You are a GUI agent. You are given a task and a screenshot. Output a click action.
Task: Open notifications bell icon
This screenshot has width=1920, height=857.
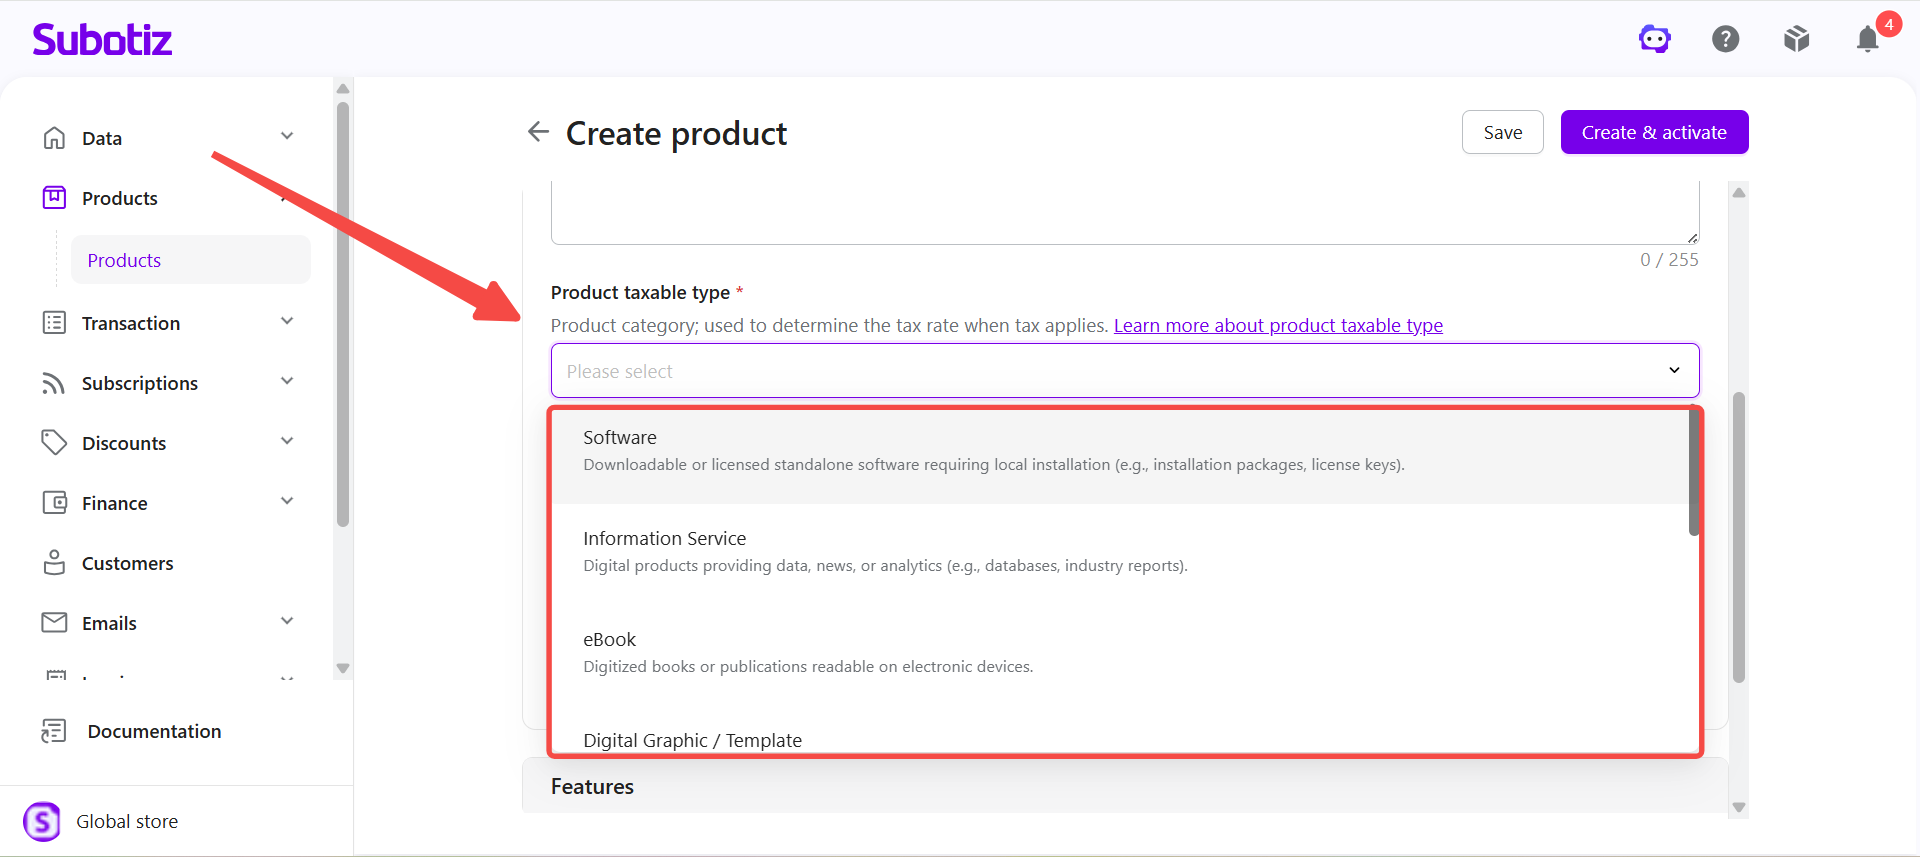pyautogui.click(x=1868, y=39)
